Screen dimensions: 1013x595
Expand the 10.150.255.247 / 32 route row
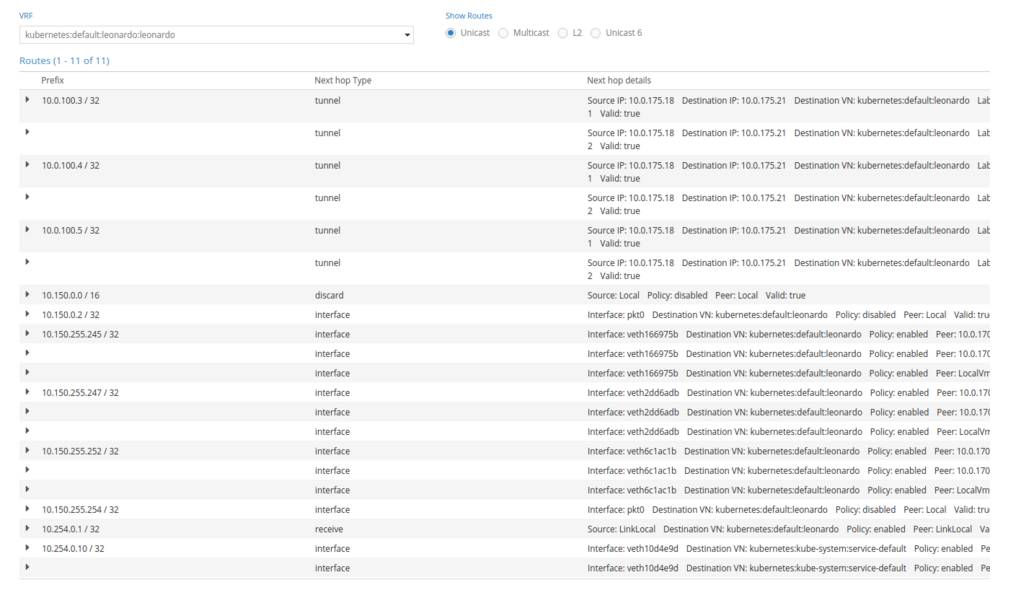tap(27, 392)
